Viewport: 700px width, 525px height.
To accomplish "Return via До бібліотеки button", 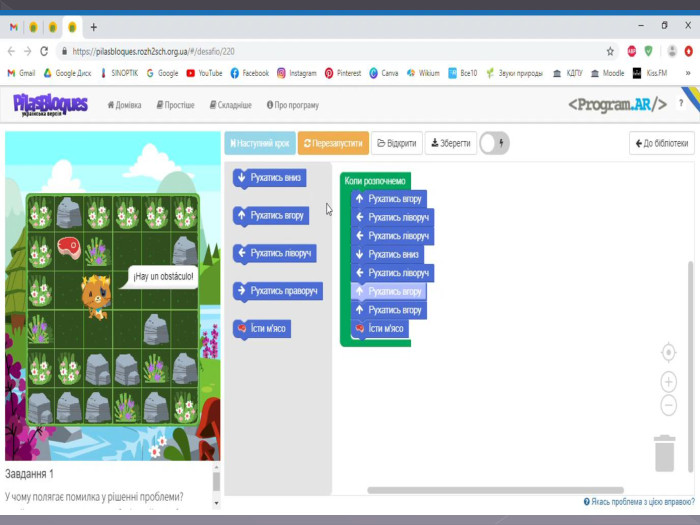I will (x=661, y=144).
